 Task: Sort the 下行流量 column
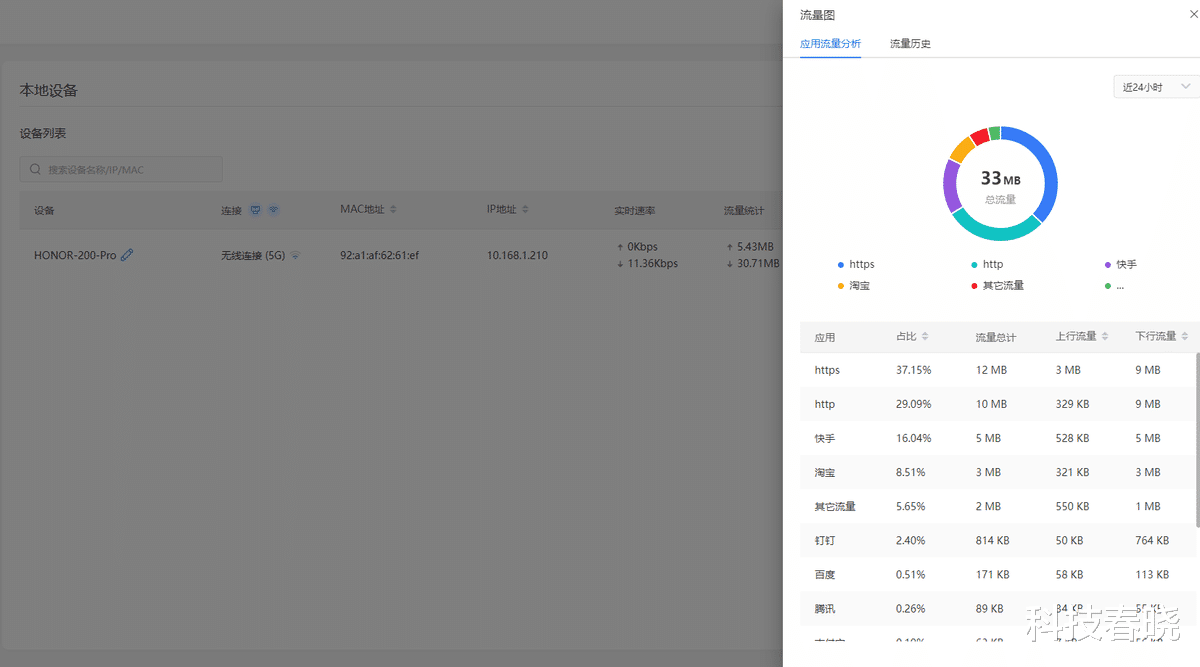pyautogui.click(x=1185, y=337)
